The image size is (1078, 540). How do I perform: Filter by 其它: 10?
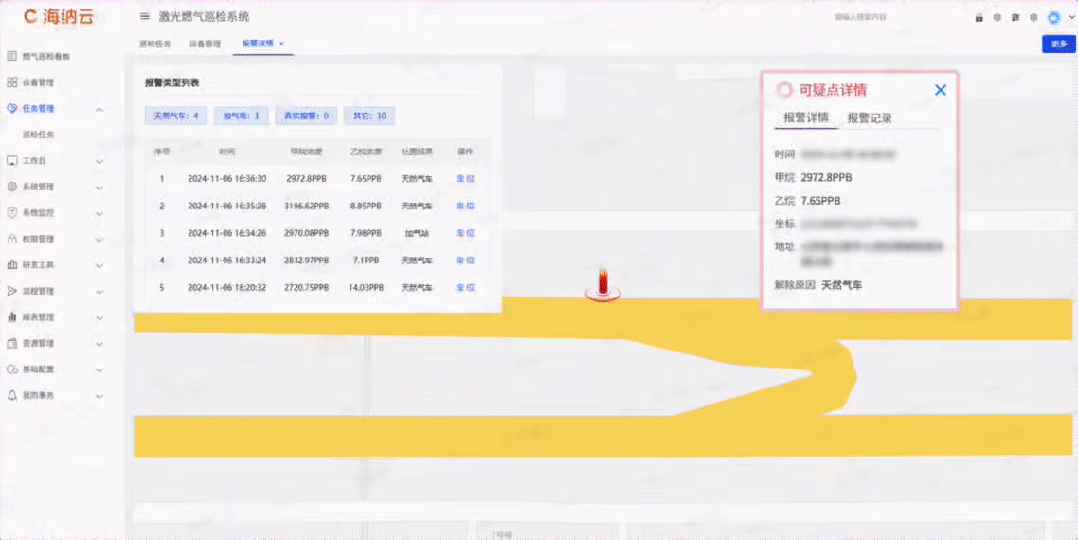369,116
